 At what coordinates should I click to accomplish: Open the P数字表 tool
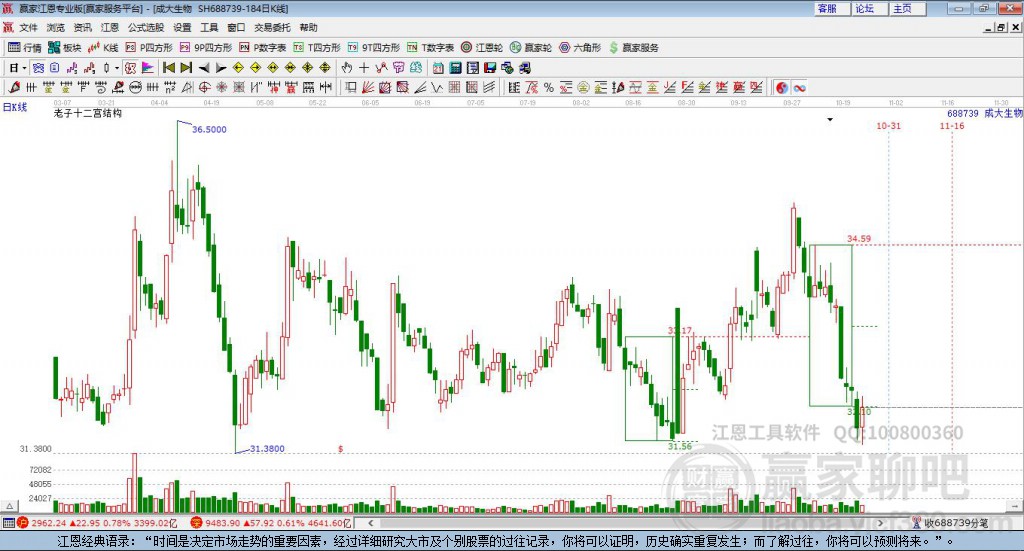[x=263, y=48]
